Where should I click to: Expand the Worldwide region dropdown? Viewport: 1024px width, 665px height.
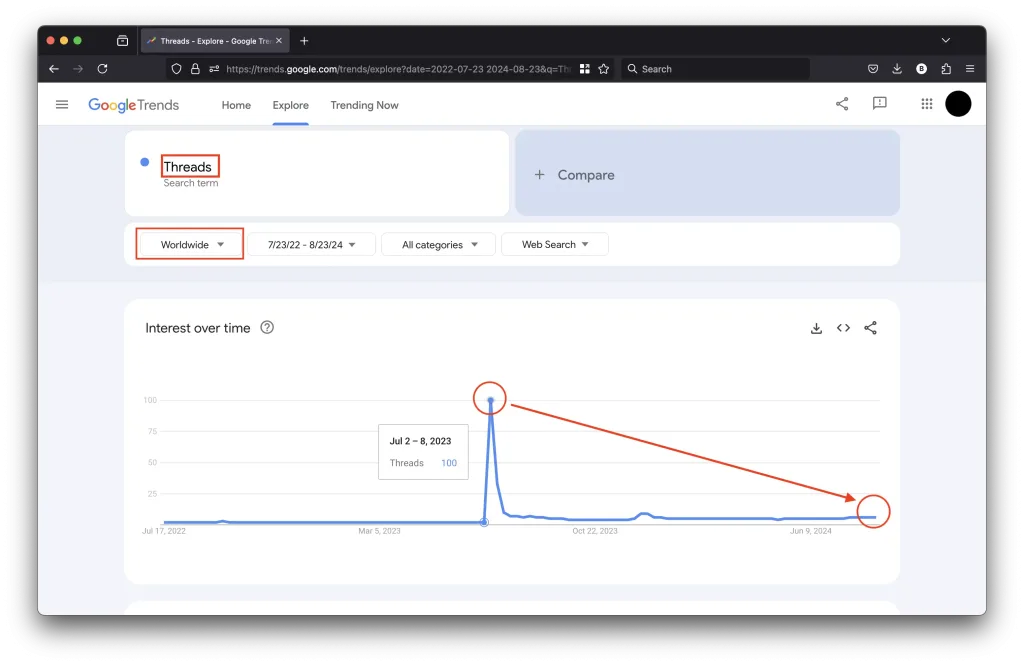pyautogui.click(x=190, y=244)
